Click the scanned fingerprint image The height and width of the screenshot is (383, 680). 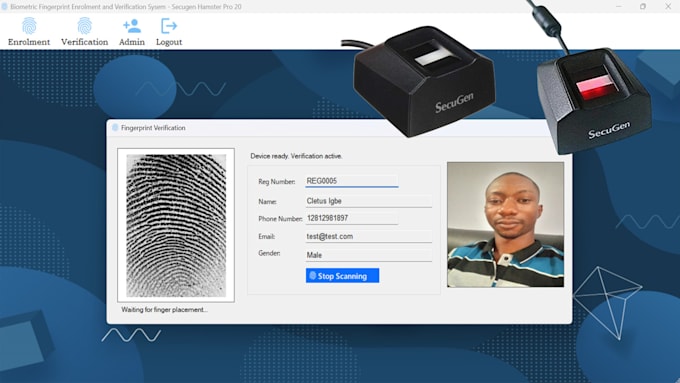click(176, 226)
